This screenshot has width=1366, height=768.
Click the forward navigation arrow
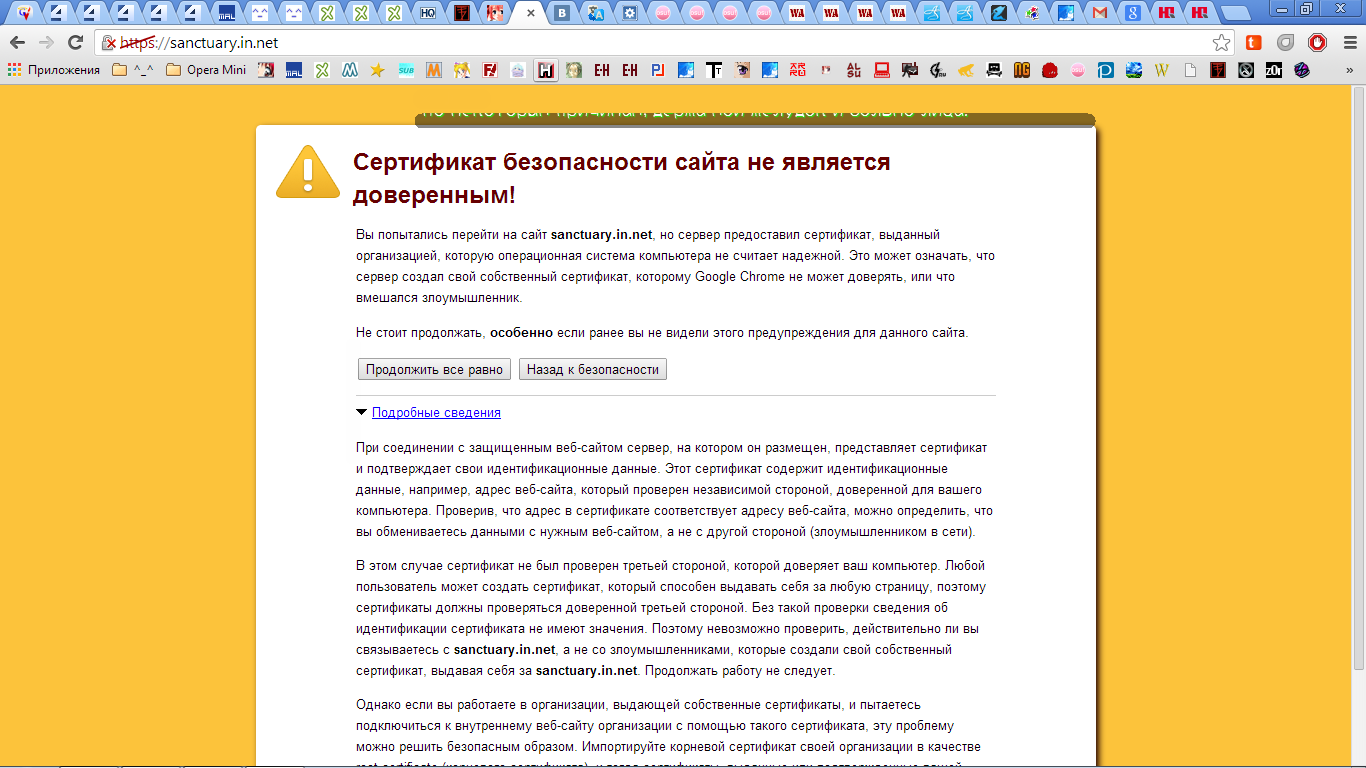(x=46, y=42)
